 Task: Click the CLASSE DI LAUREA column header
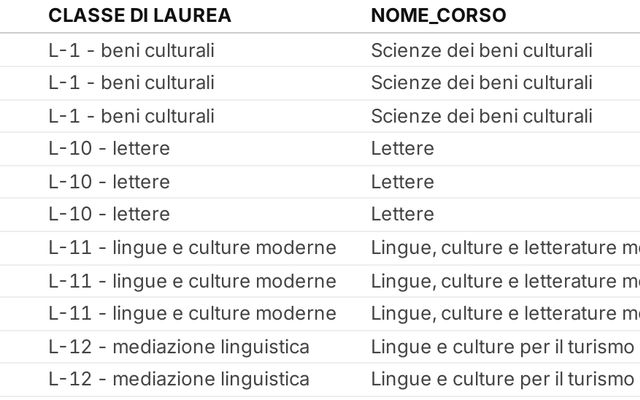[x=139, y=15]
